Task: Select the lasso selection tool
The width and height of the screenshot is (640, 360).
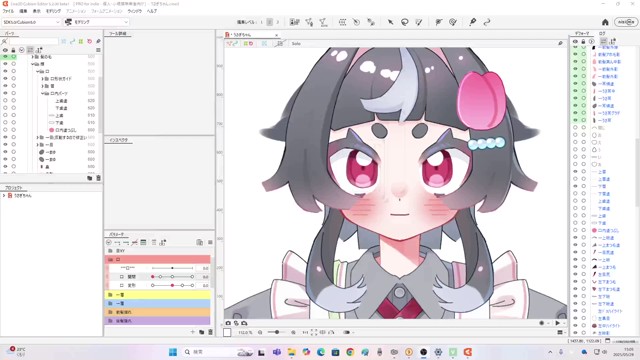Action: click(404, 22)
